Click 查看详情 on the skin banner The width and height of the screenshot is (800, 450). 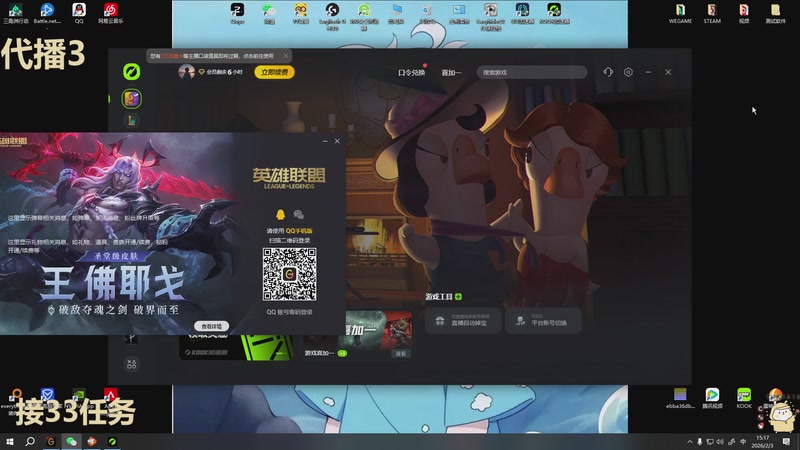[x=211, y=326]
